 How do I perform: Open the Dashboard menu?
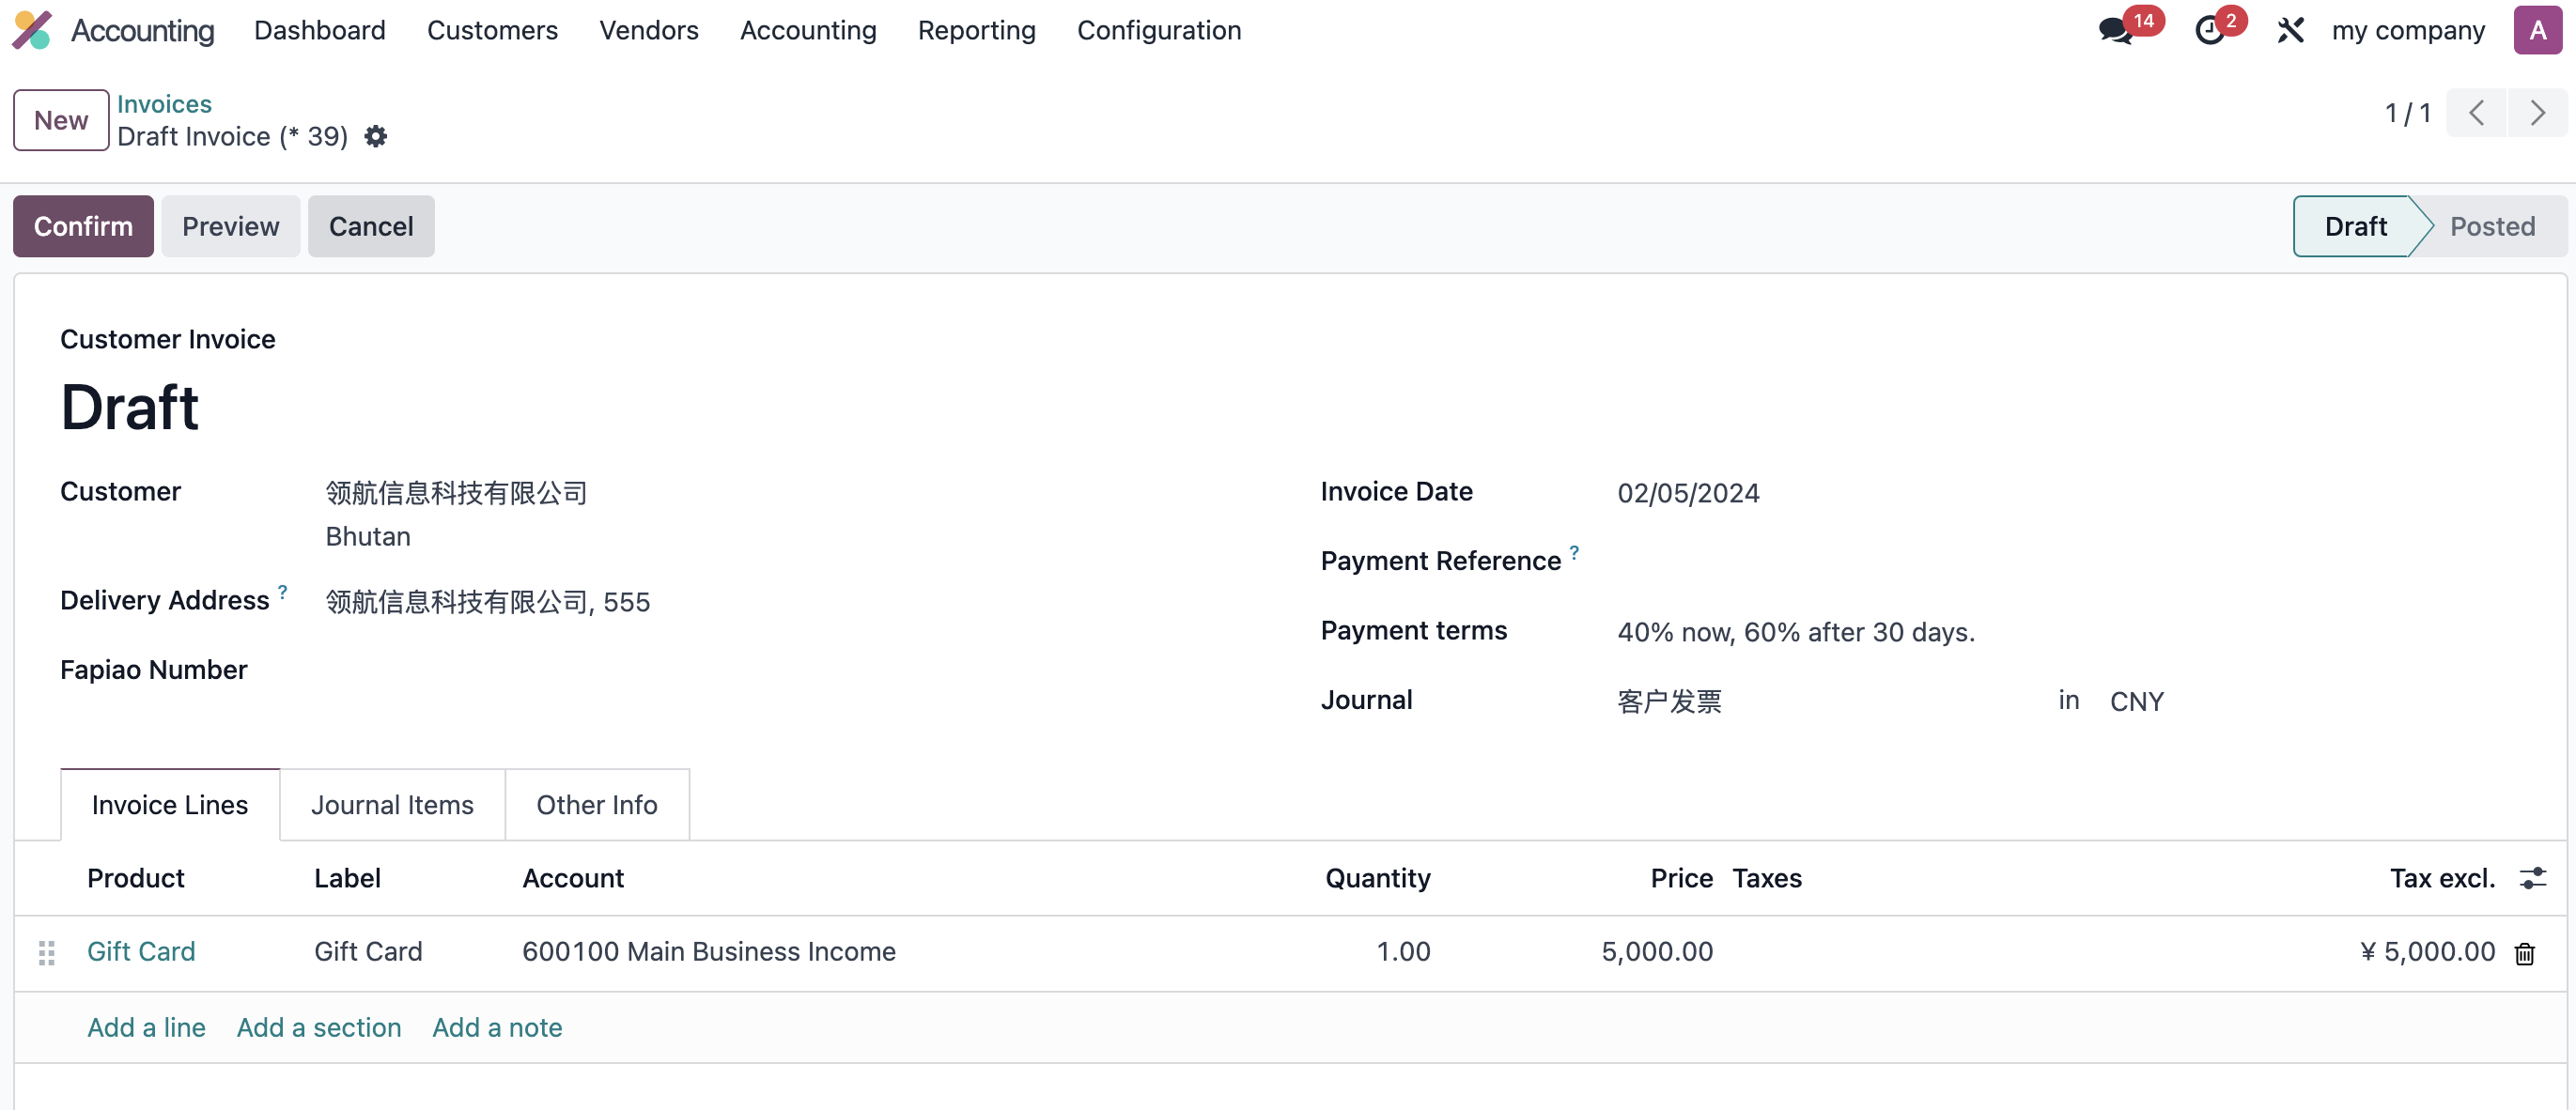coord(319,30)
